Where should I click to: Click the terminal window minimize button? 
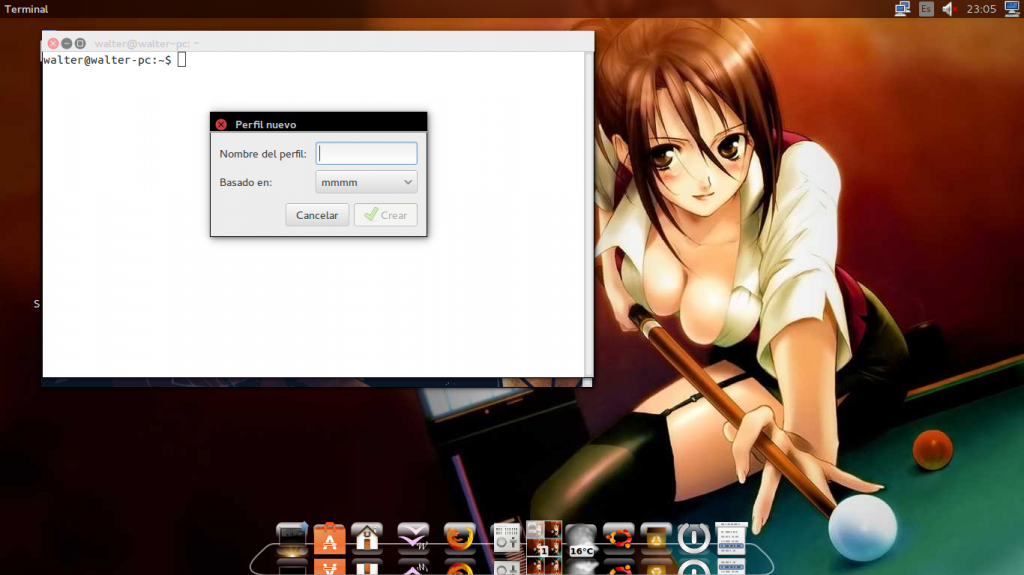point(67,43)
